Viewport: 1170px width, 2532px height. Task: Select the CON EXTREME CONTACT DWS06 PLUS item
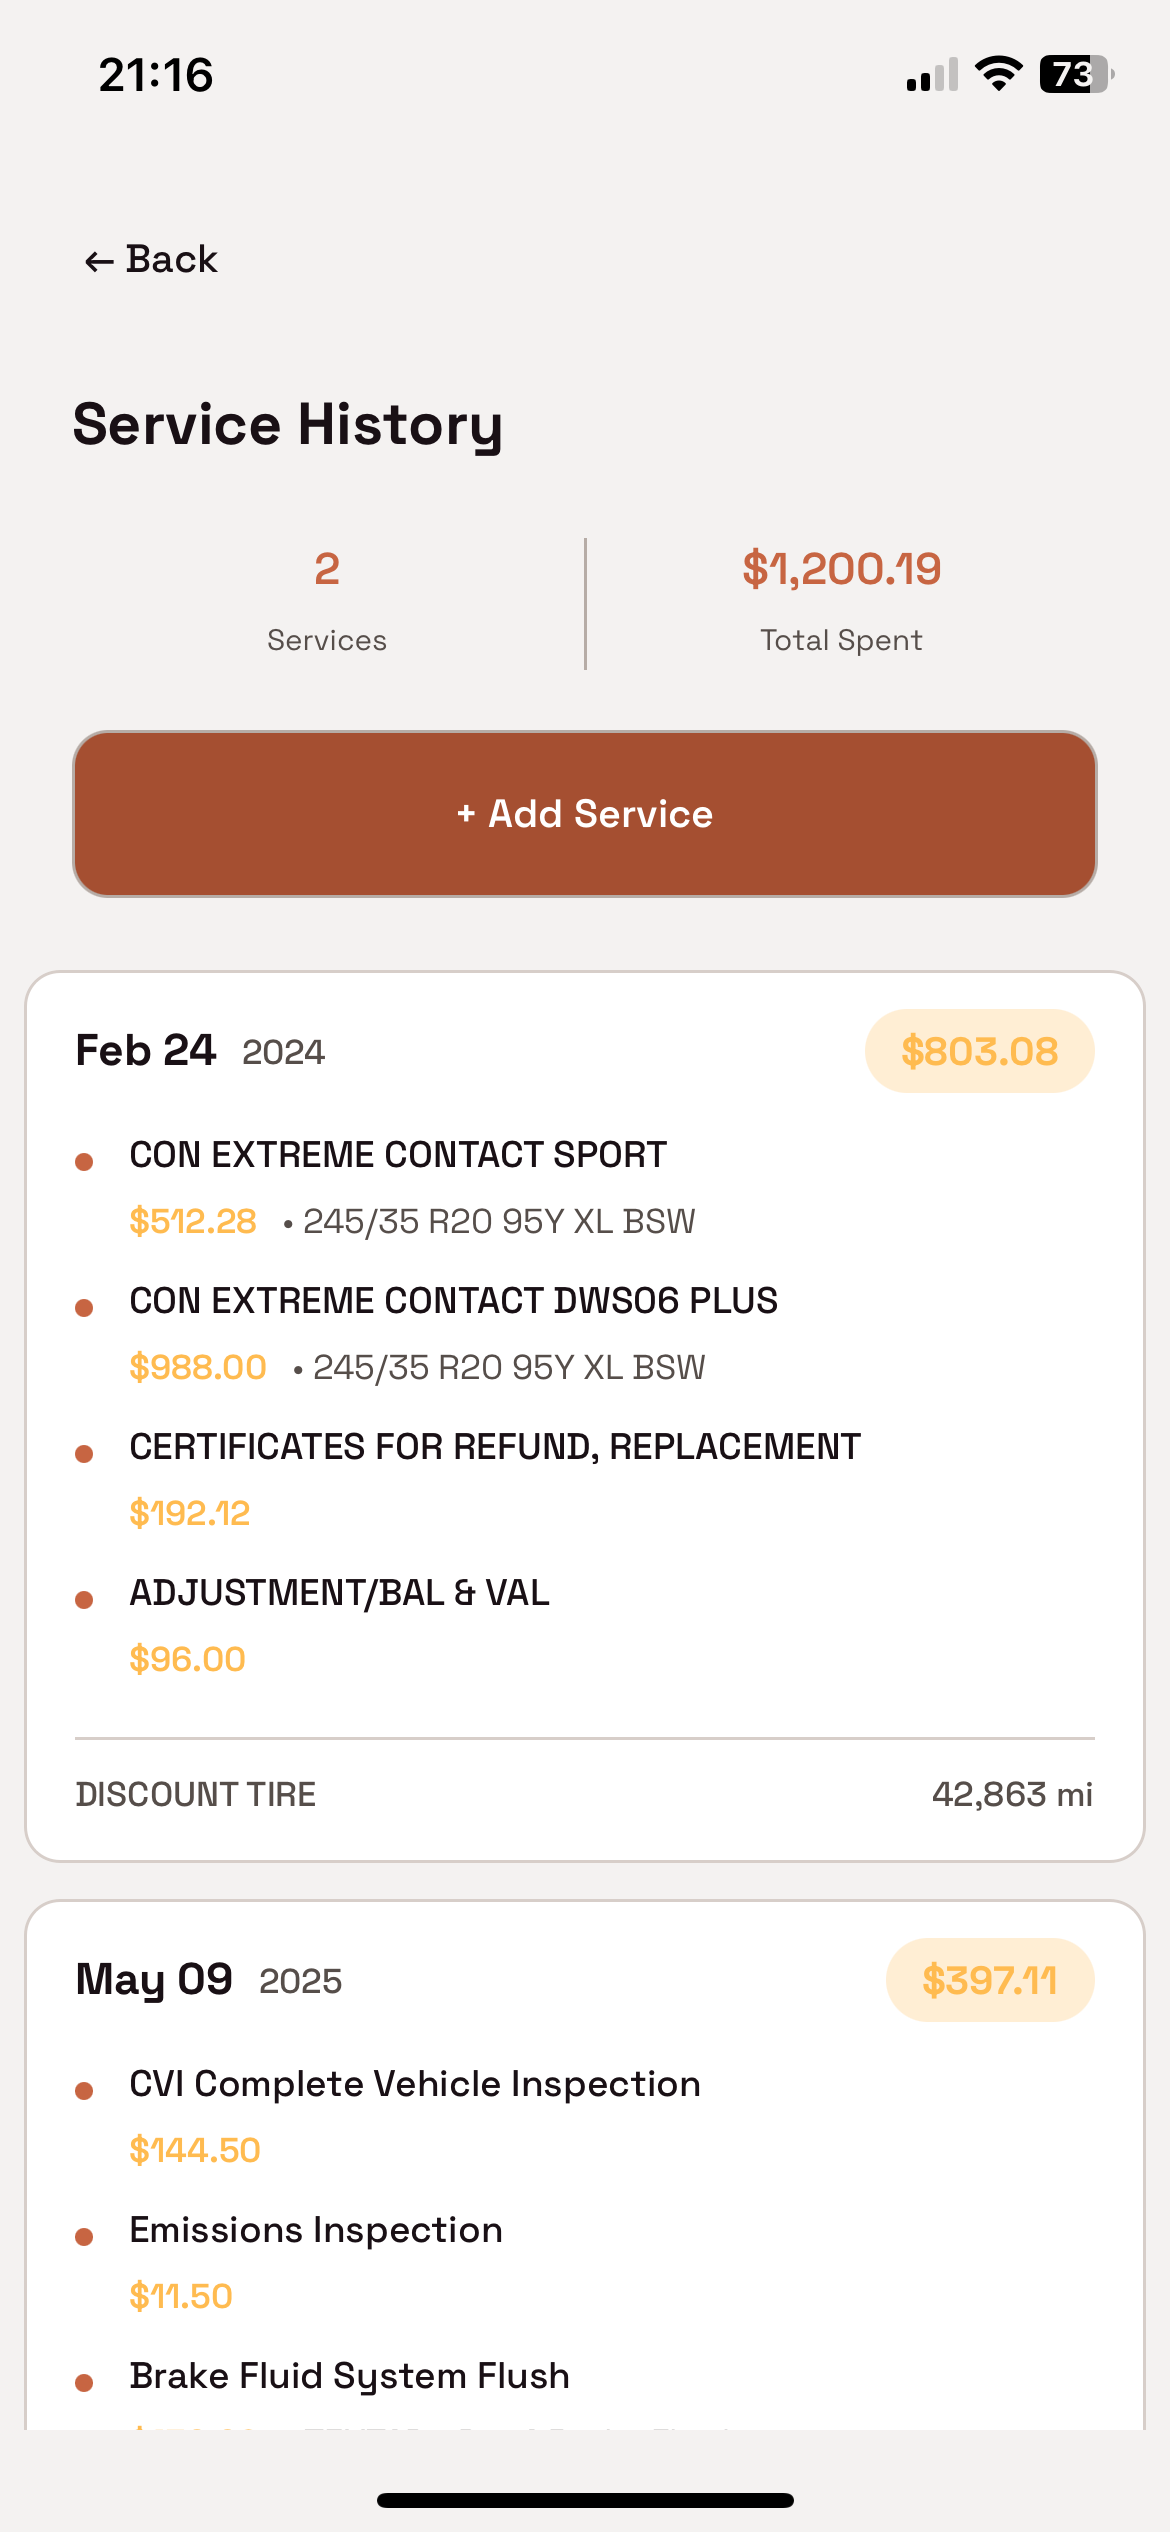click(x=453, y=1301)
